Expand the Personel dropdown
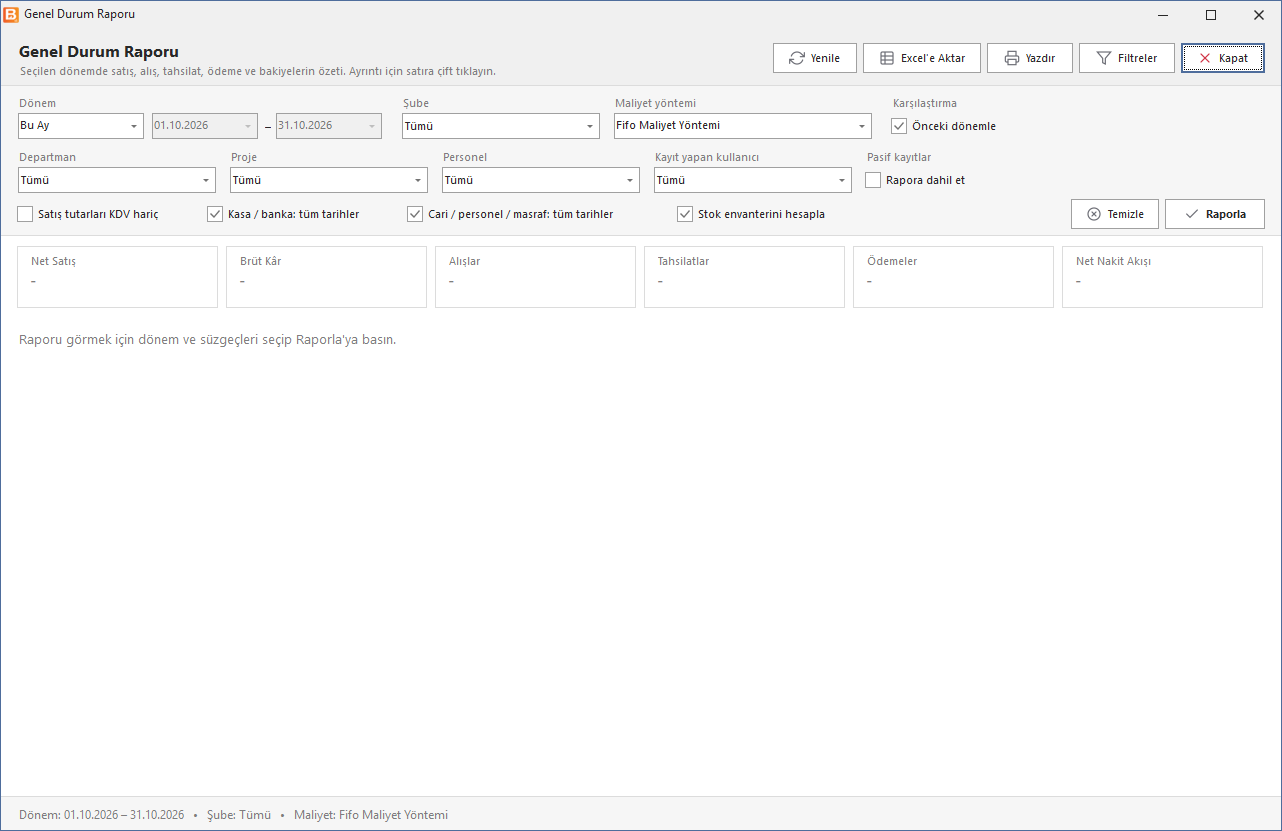This screenshot has width=1282, height=831. 541,180
